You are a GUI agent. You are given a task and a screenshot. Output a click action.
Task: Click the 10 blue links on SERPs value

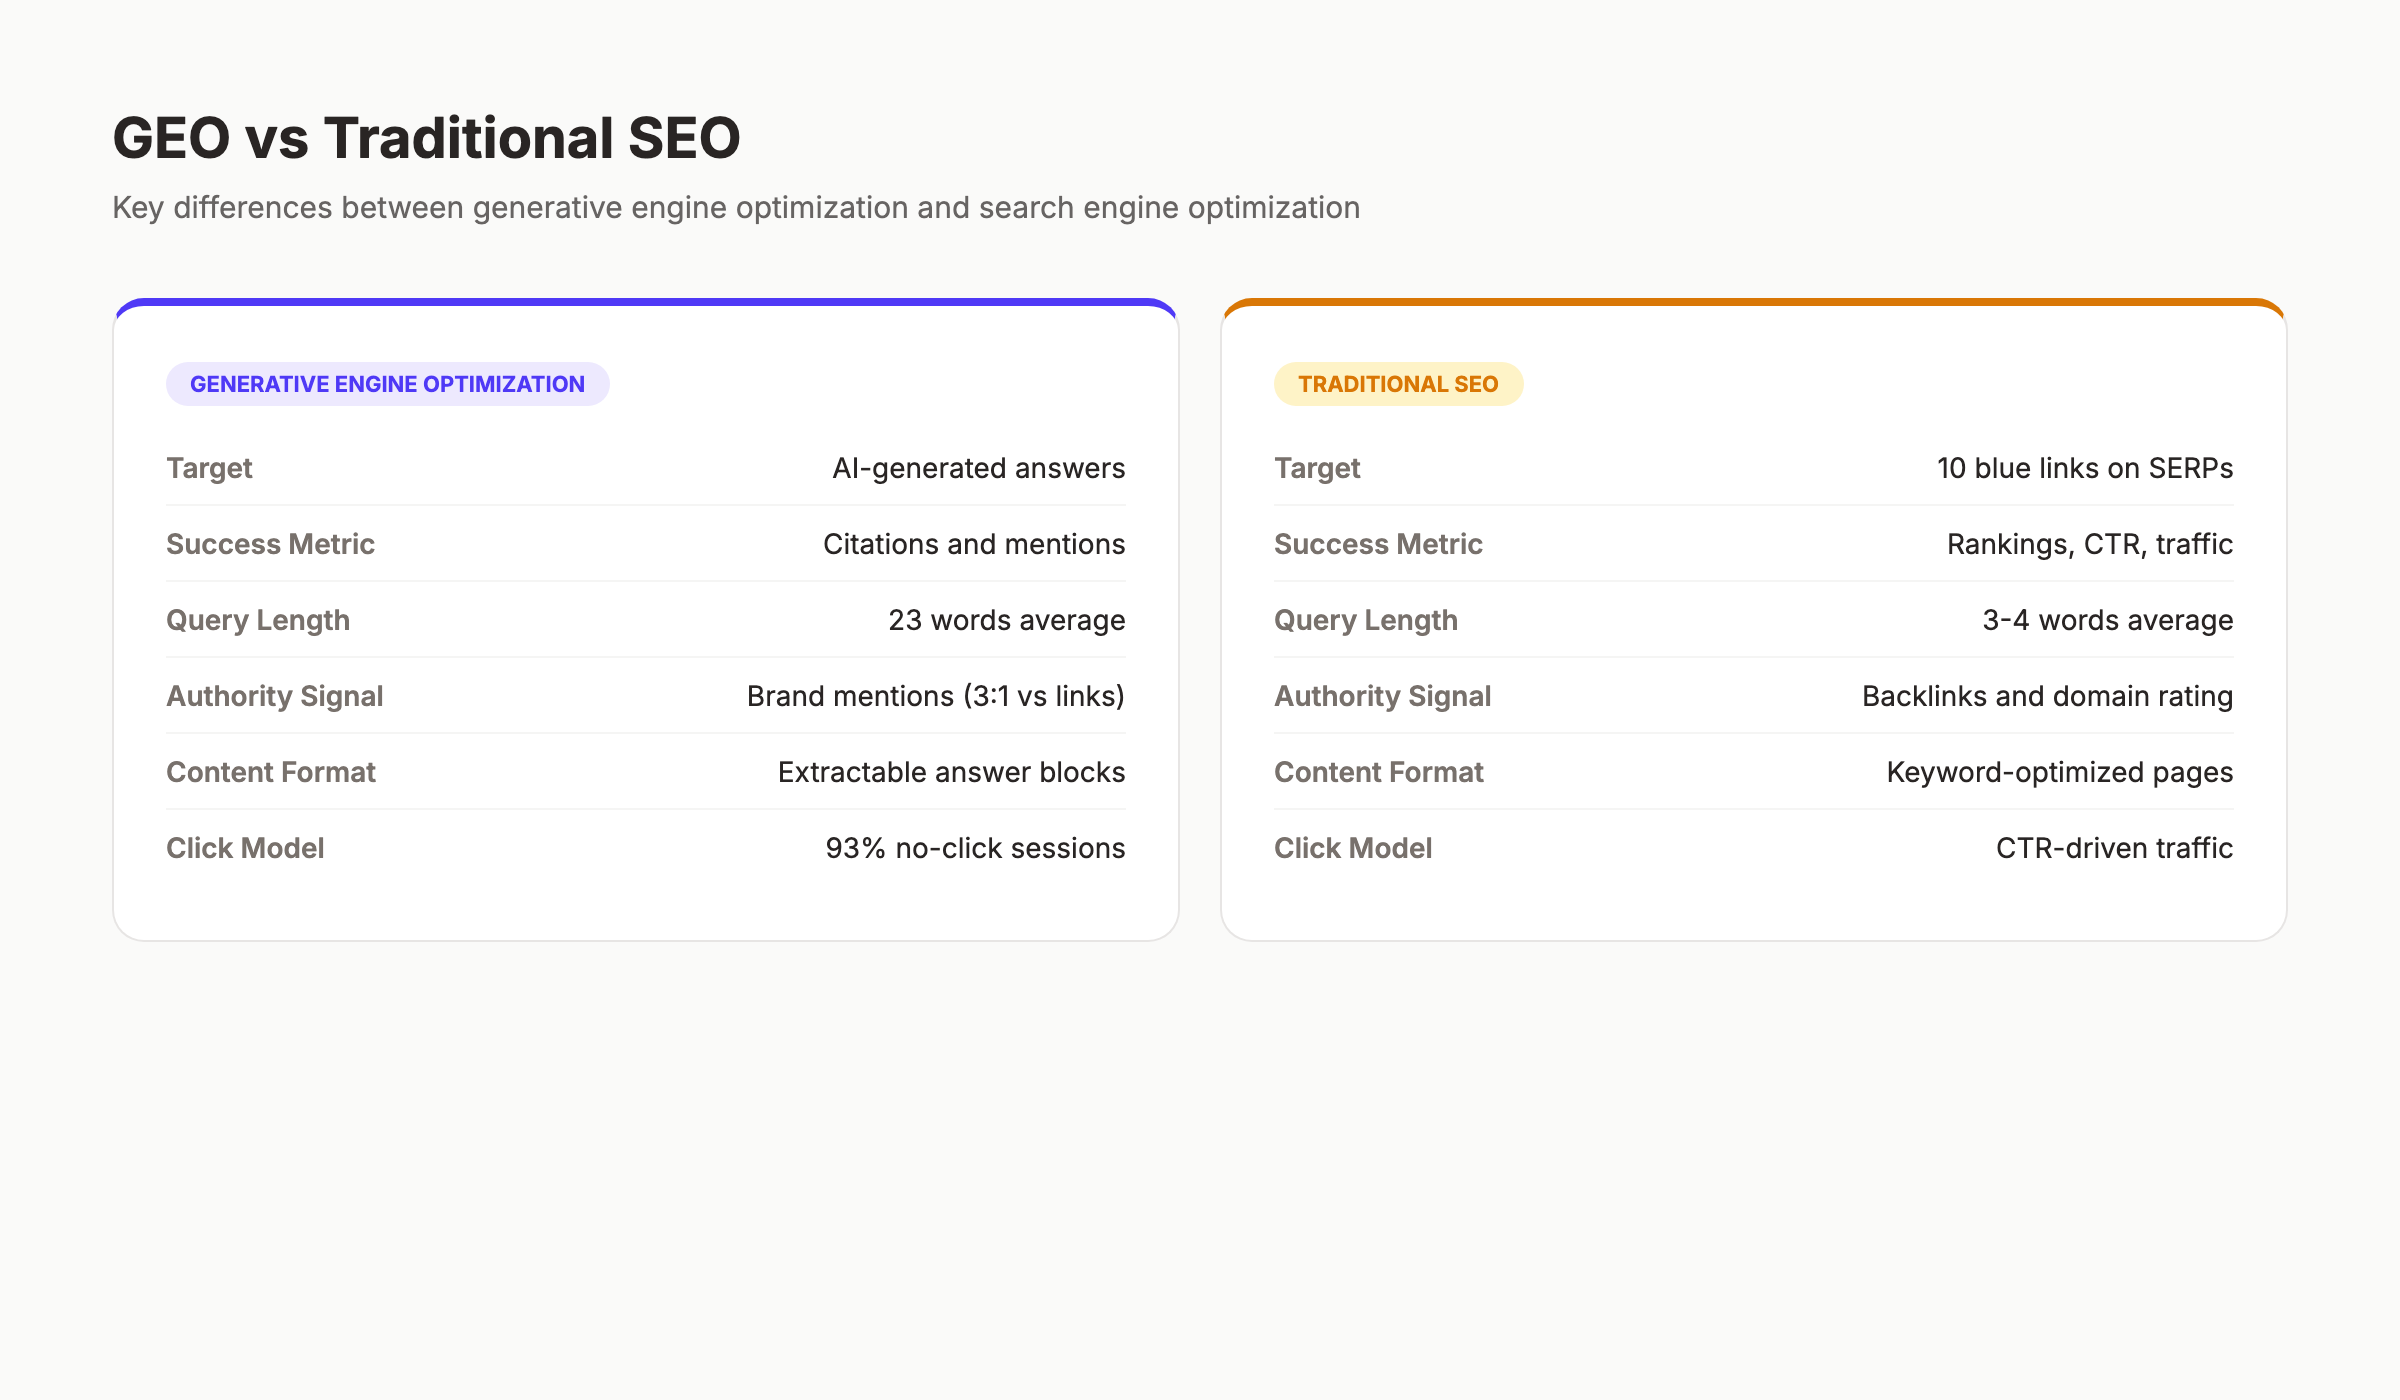[x=2083, y=467]
